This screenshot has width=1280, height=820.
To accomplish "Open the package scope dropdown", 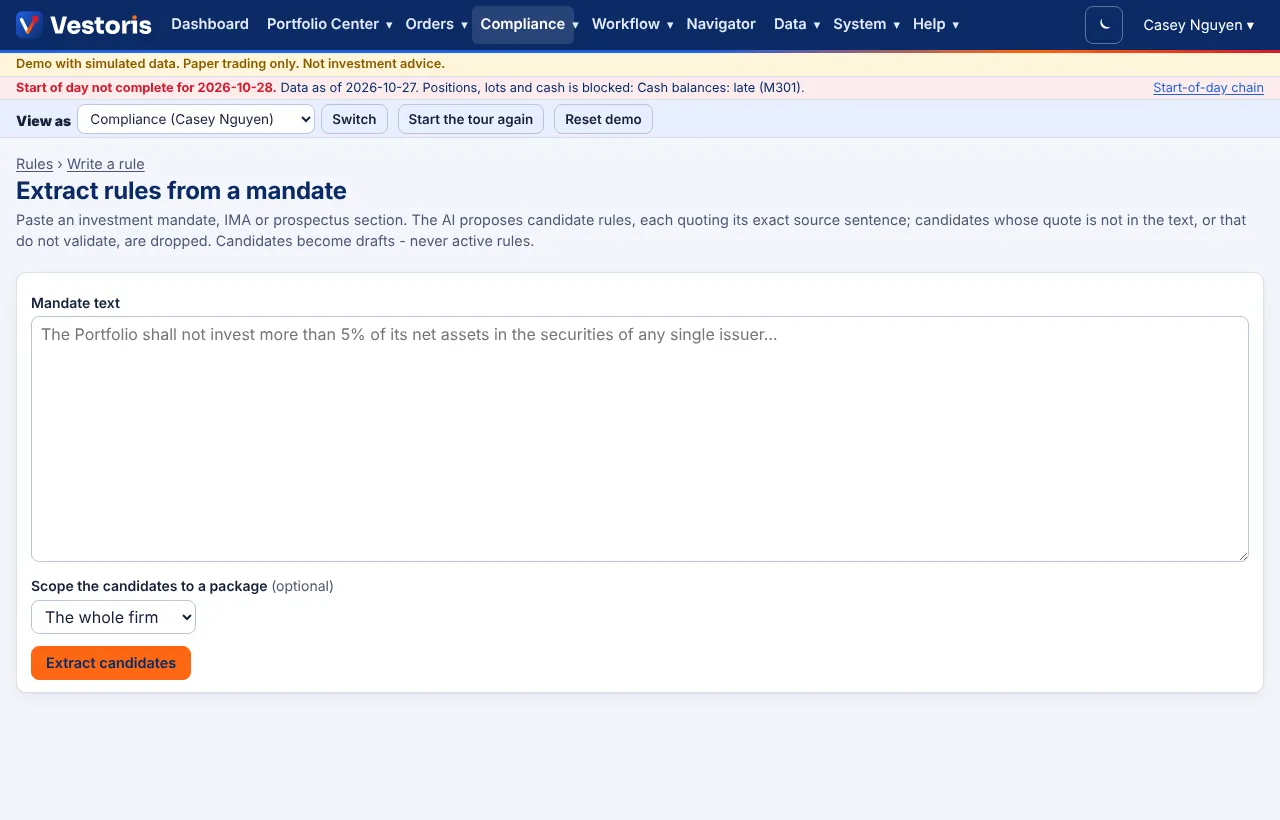I will [113, 617].
